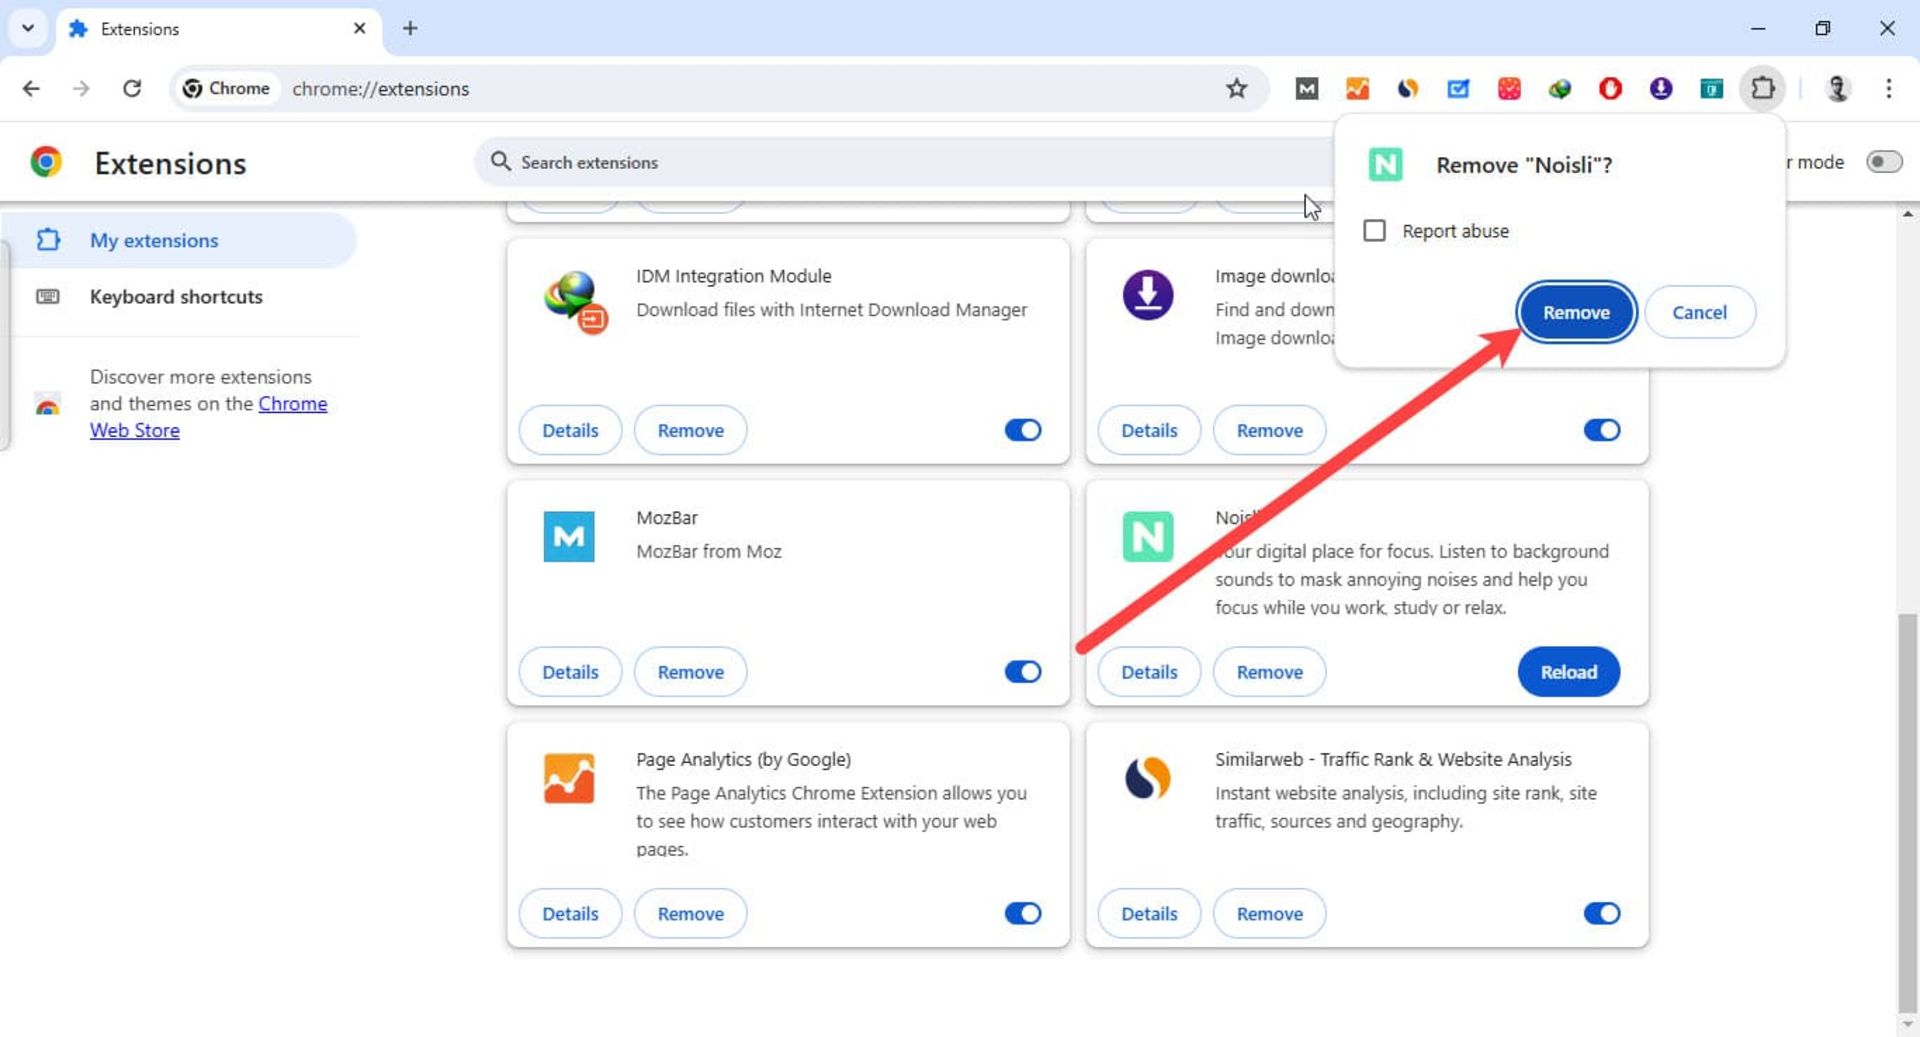
Task: Open the Similarweb toolbar extension icon
Action: point(1408,88)
